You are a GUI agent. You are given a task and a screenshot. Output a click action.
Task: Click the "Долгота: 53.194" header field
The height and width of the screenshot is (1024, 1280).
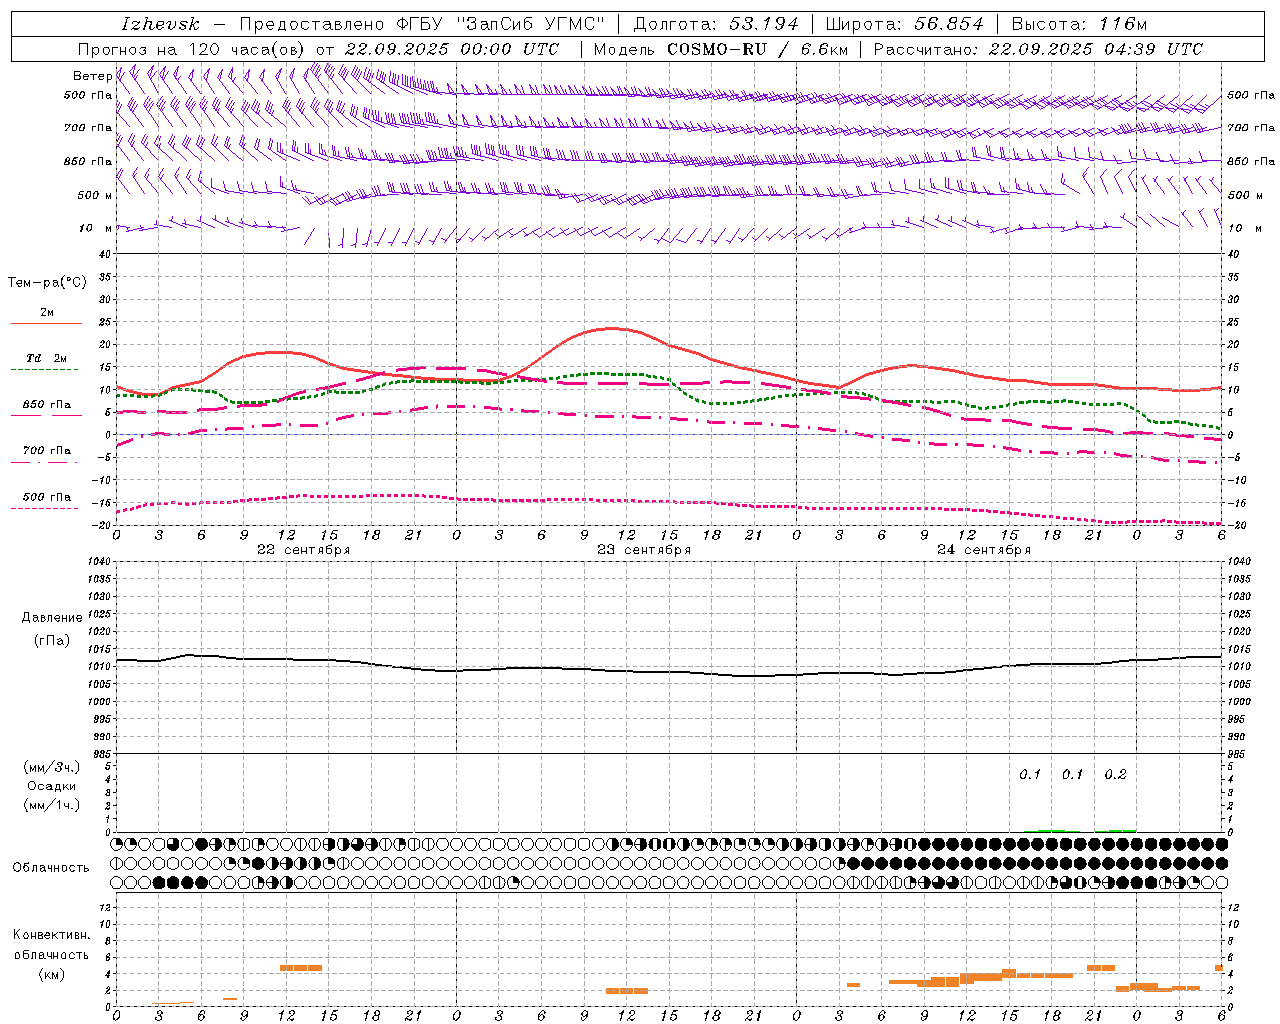pyautogui.click(x=716, y=24)
